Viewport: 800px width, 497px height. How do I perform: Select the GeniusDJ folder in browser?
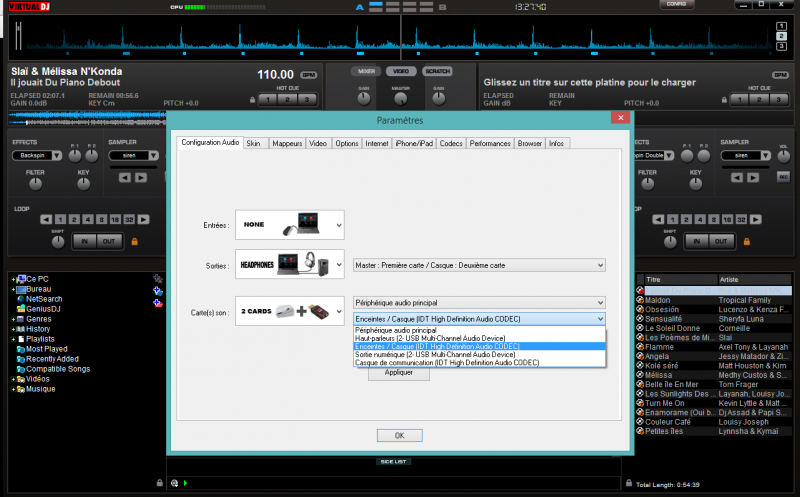coord(44,309)
